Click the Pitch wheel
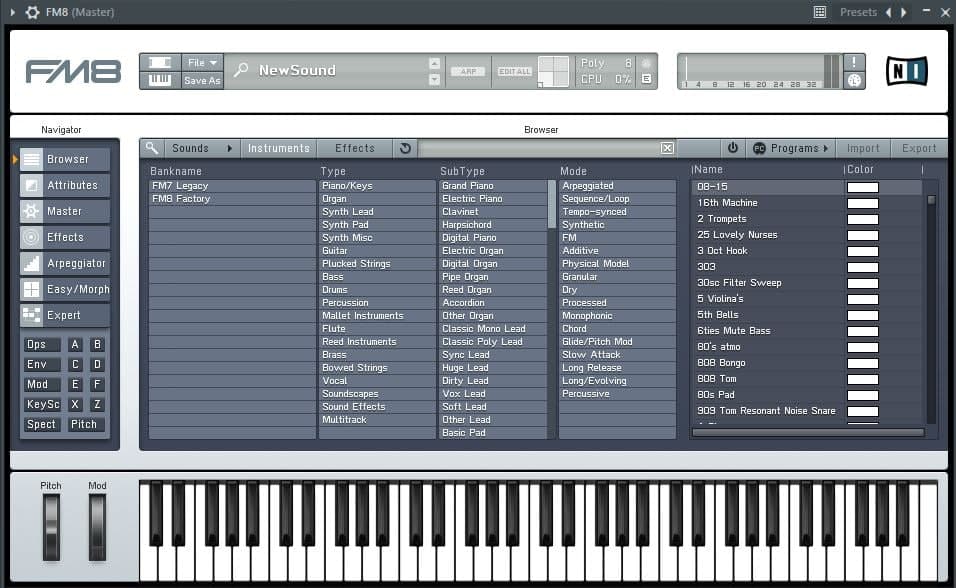The image size is (956, 588). pos(51,528)
